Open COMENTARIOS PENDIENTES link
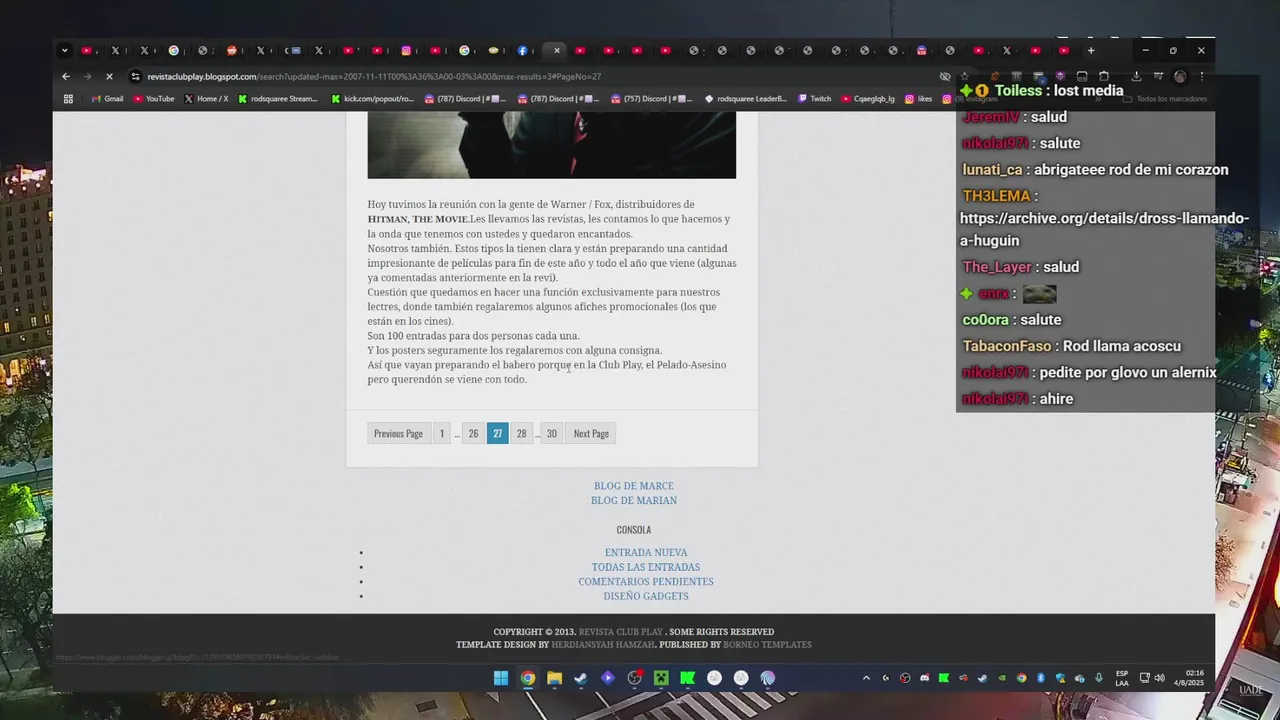1280x720 pixels. click(646, 582)
